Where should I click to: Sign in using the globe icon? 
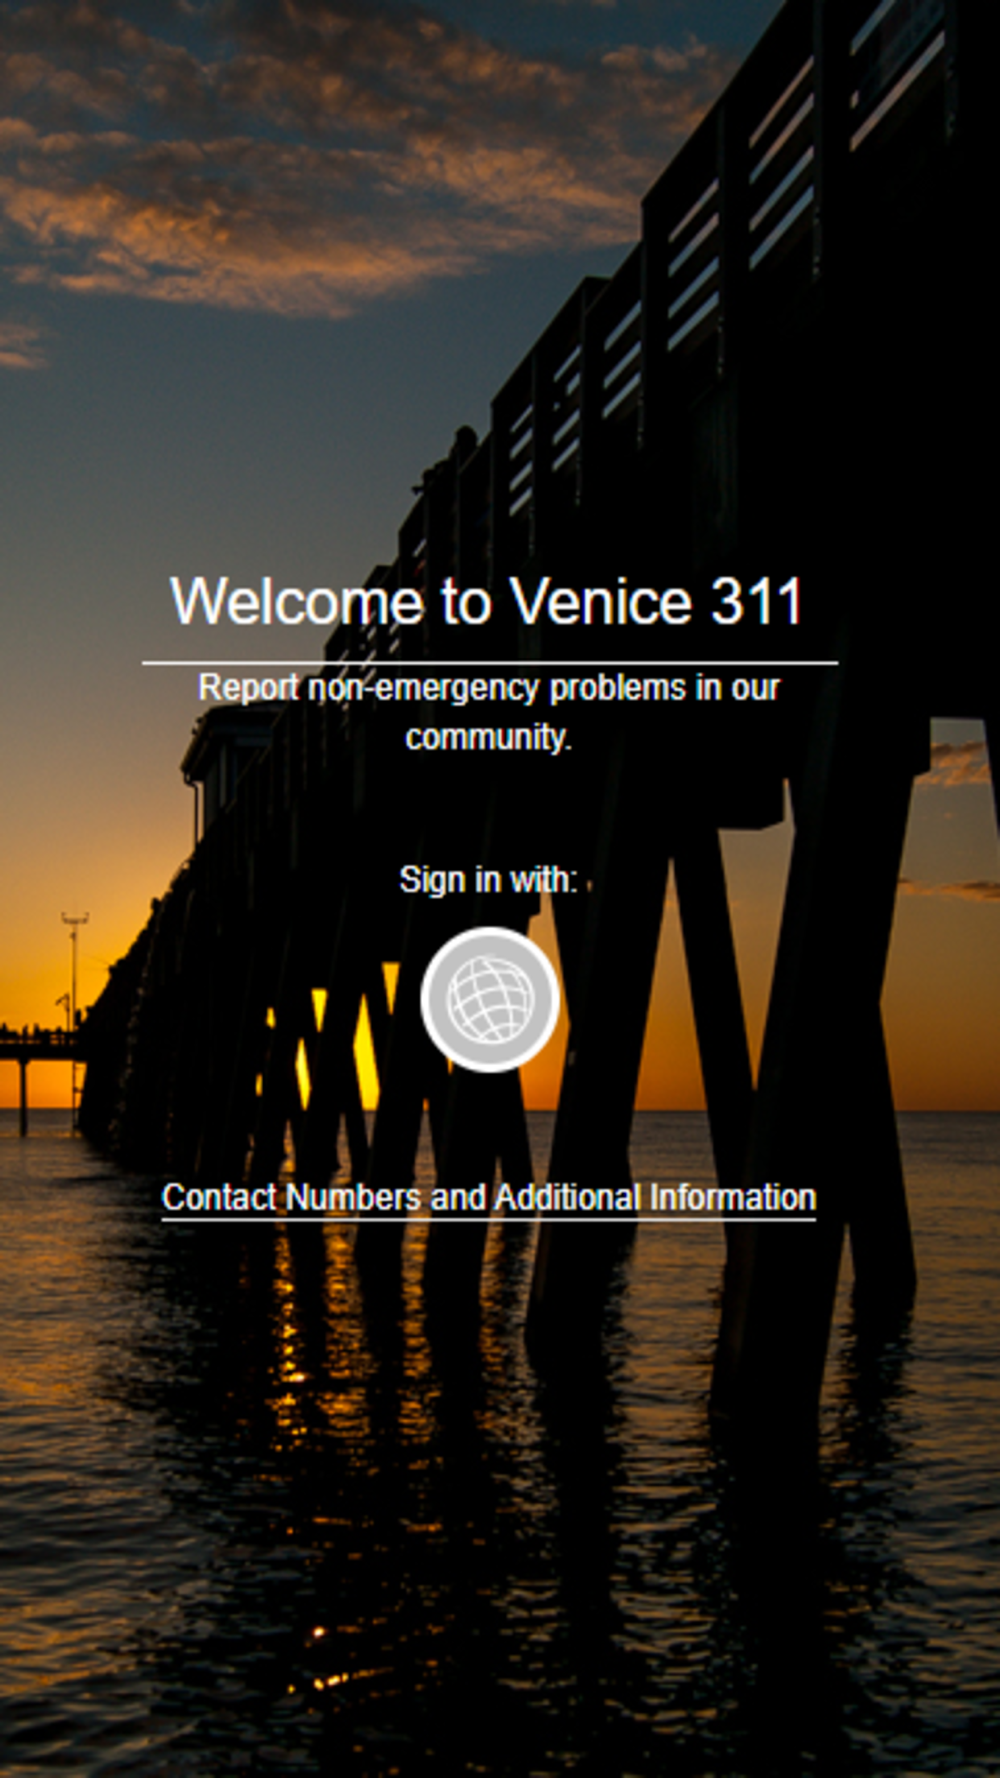point(490,999)
